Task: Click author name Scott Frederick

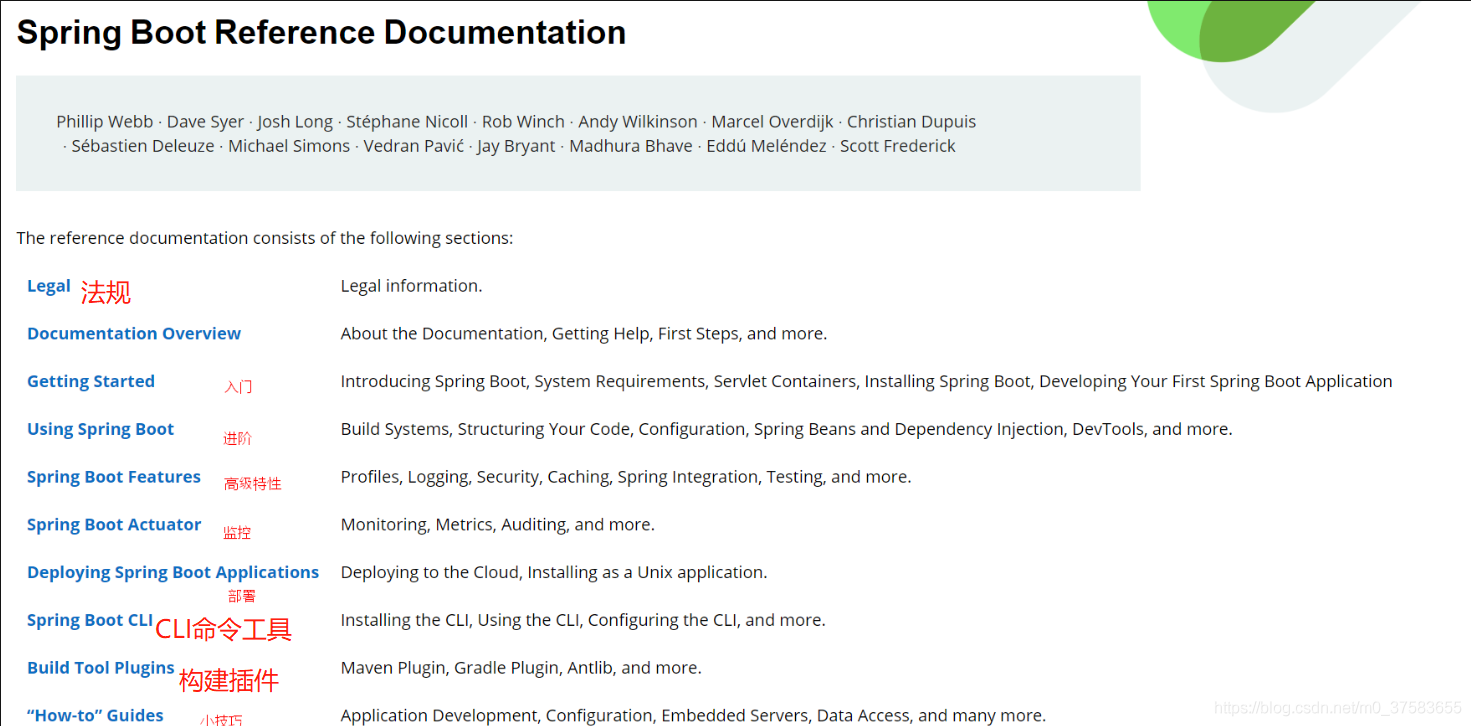Action: click(x=898, y=146)
